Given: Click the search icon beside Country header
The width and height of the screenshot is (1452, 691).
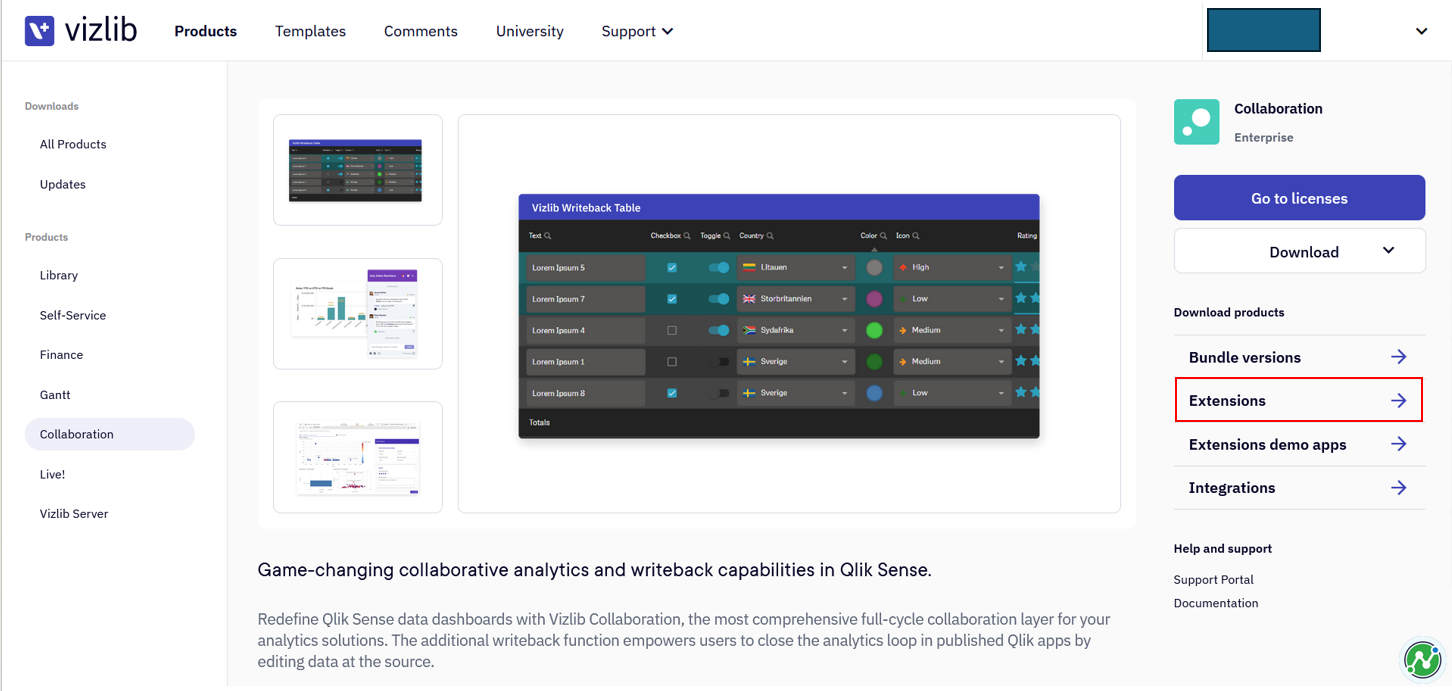Looking at the screenshot, I should click(x=770, y=236).
